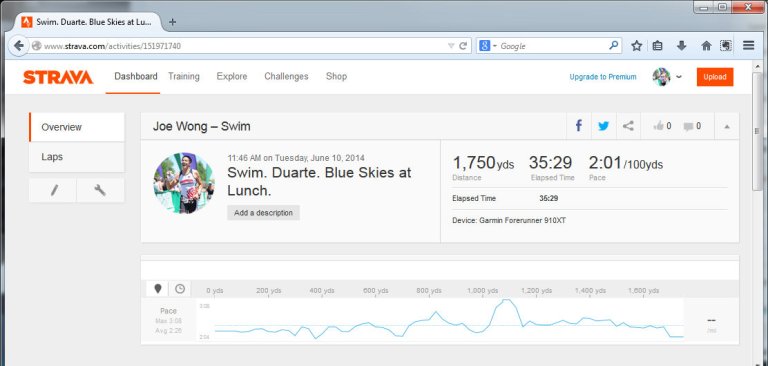This screenshot has height=366, width=768.
Task: Open the bookmarks list icon
Action: [658, 46]
